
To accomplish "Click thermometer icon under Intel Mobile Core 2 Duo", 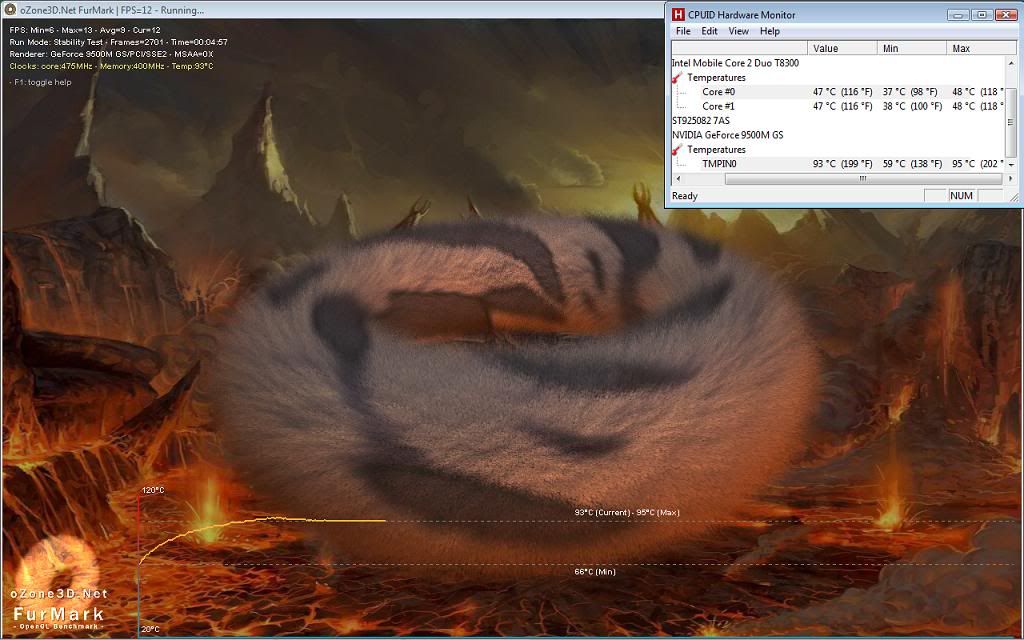I will [677, 77].
